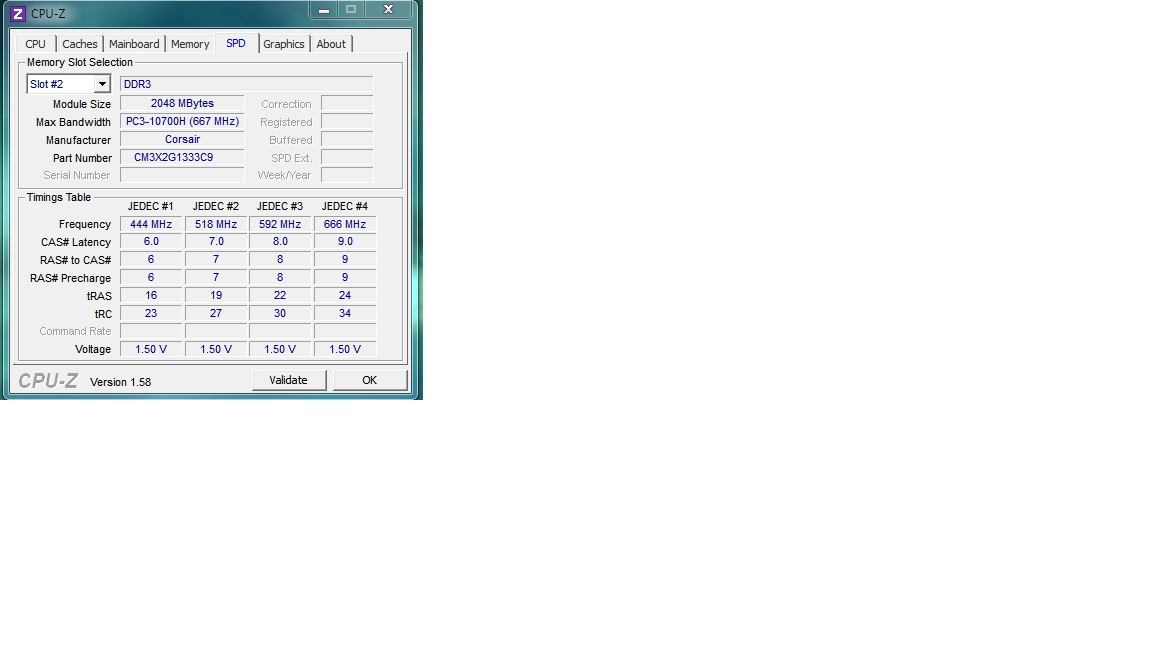Minimize the CPU-Z window

[323, 10]
